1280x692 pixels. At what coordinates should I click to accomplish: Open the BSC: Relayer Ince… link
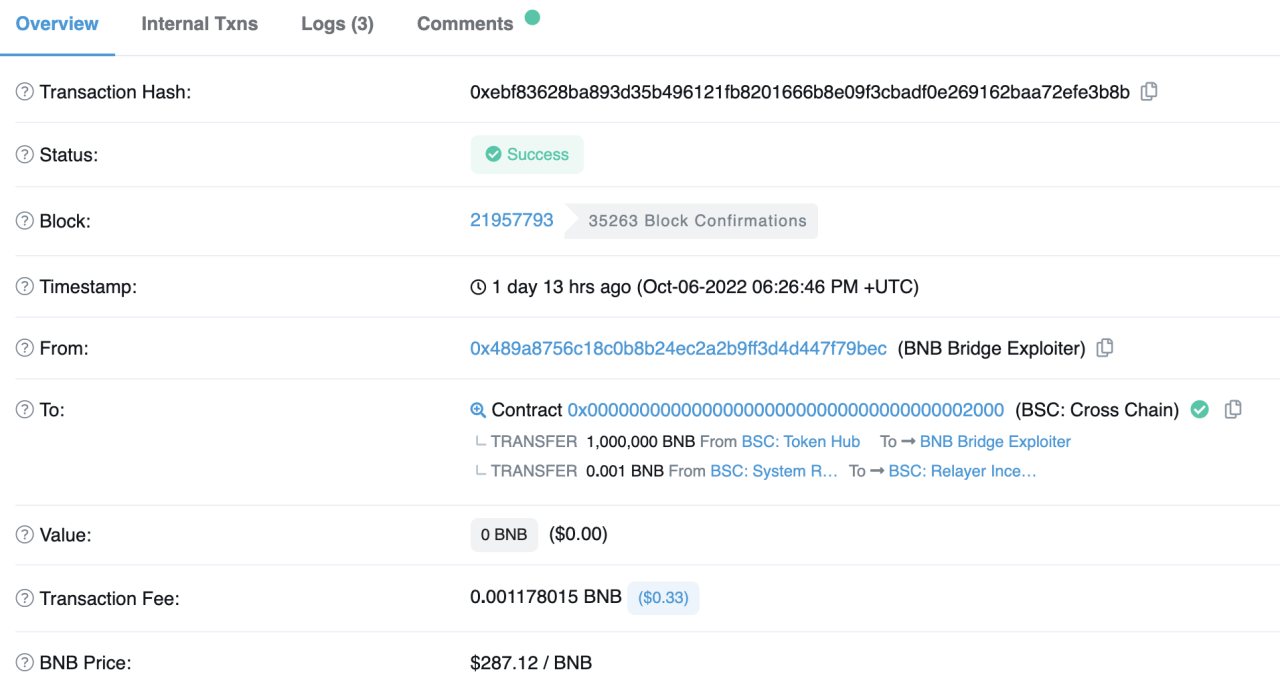tap(962, 471)
